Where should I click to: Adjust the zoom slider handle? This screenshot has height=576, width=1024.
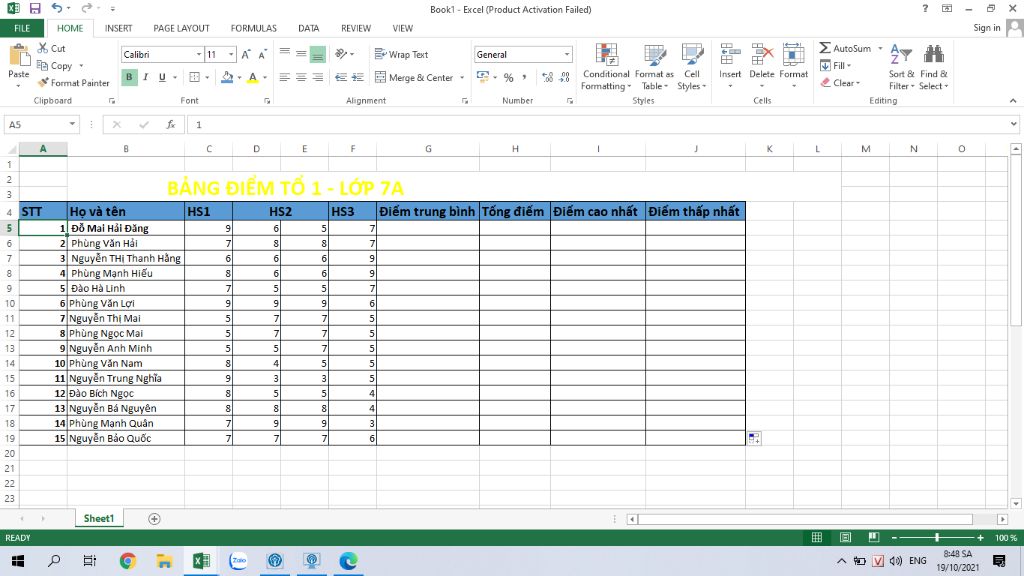pyautogui.click(x=936, y=537)
